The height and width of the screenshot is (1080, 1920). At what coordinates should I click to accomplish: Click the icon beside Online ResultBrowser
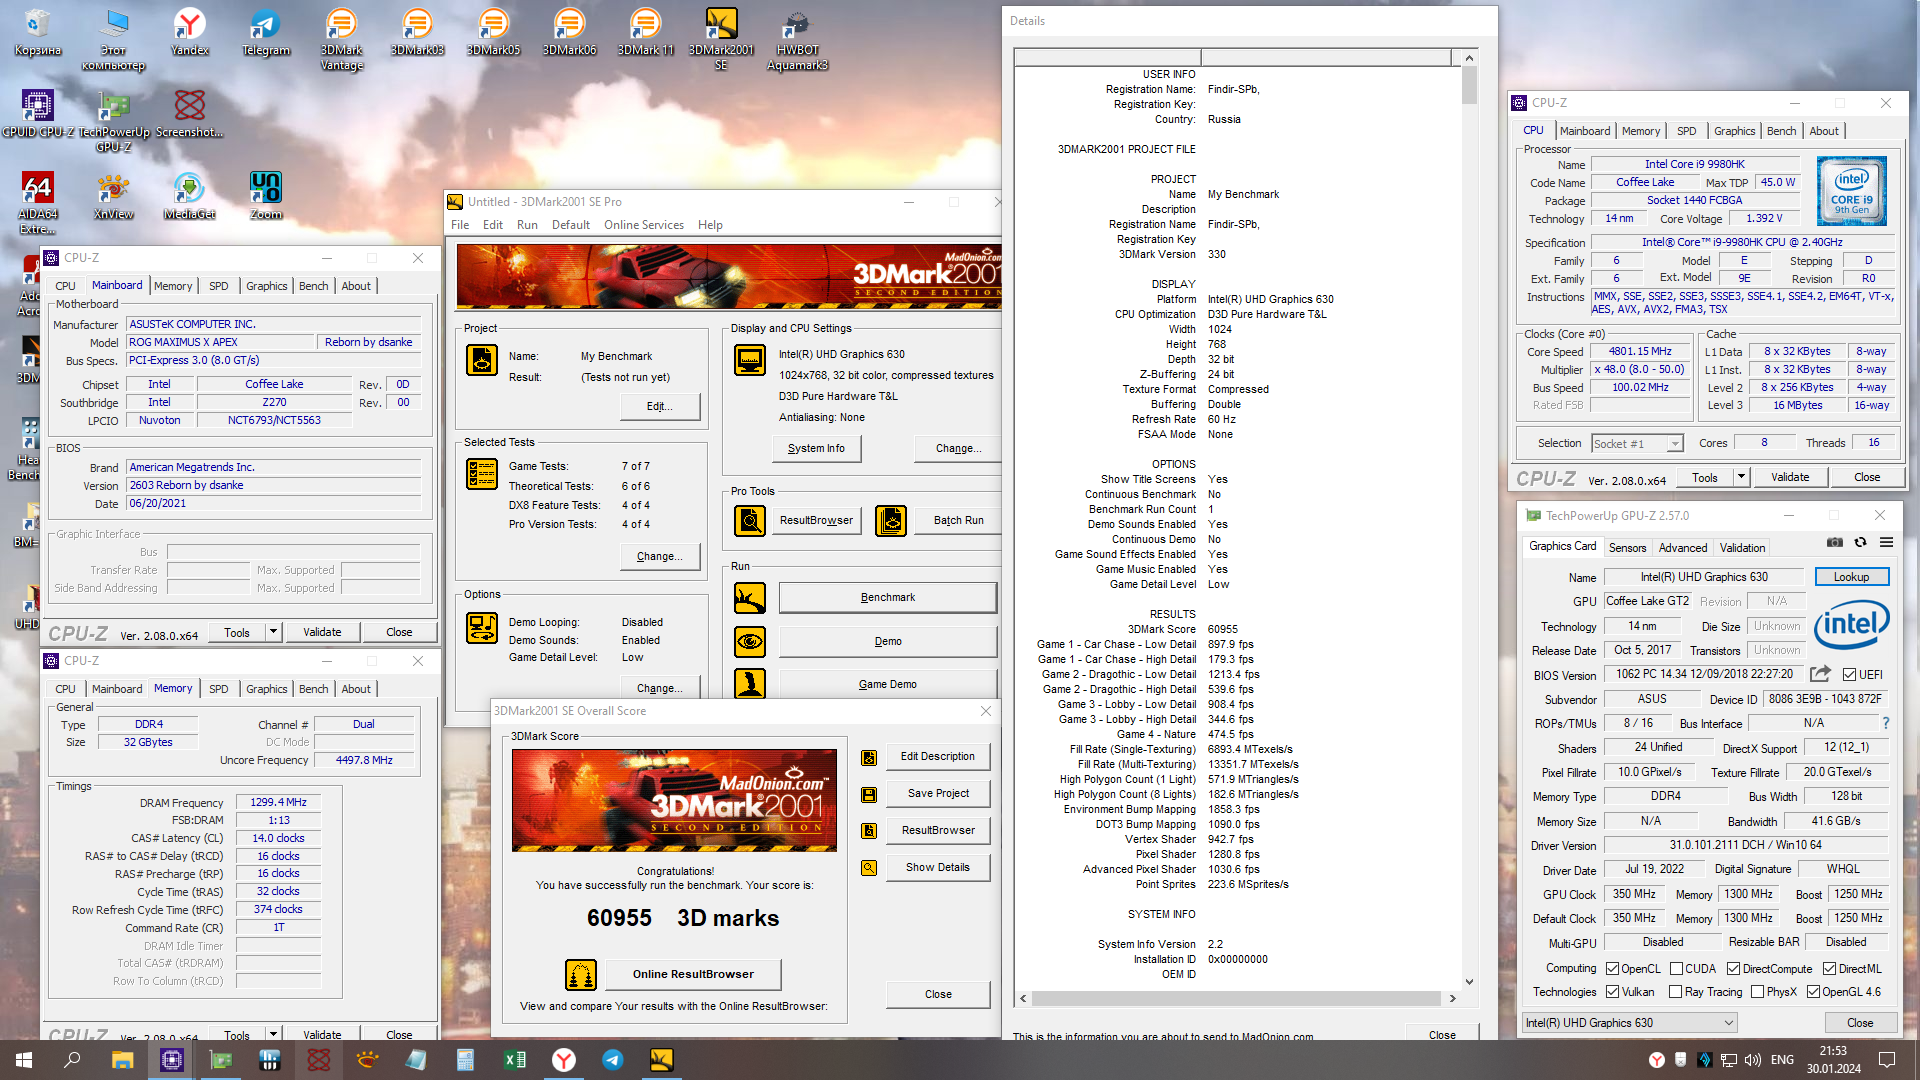coord(581,974)
